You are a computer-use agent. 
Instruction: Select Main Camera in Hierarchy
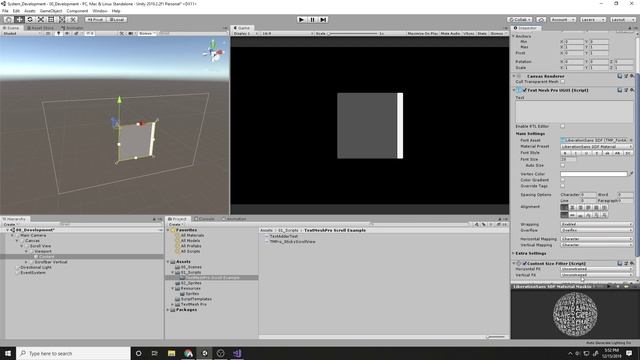click(x=33, y=236)
